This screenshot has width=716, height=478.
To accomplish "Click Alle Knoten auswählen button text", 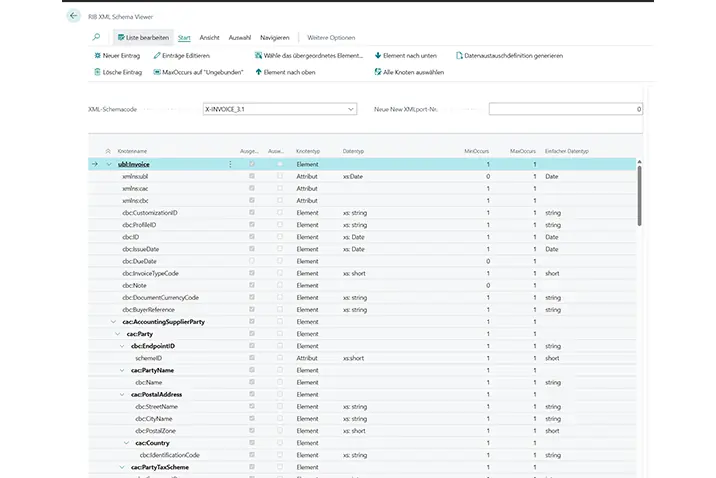I will coord(413,72).
